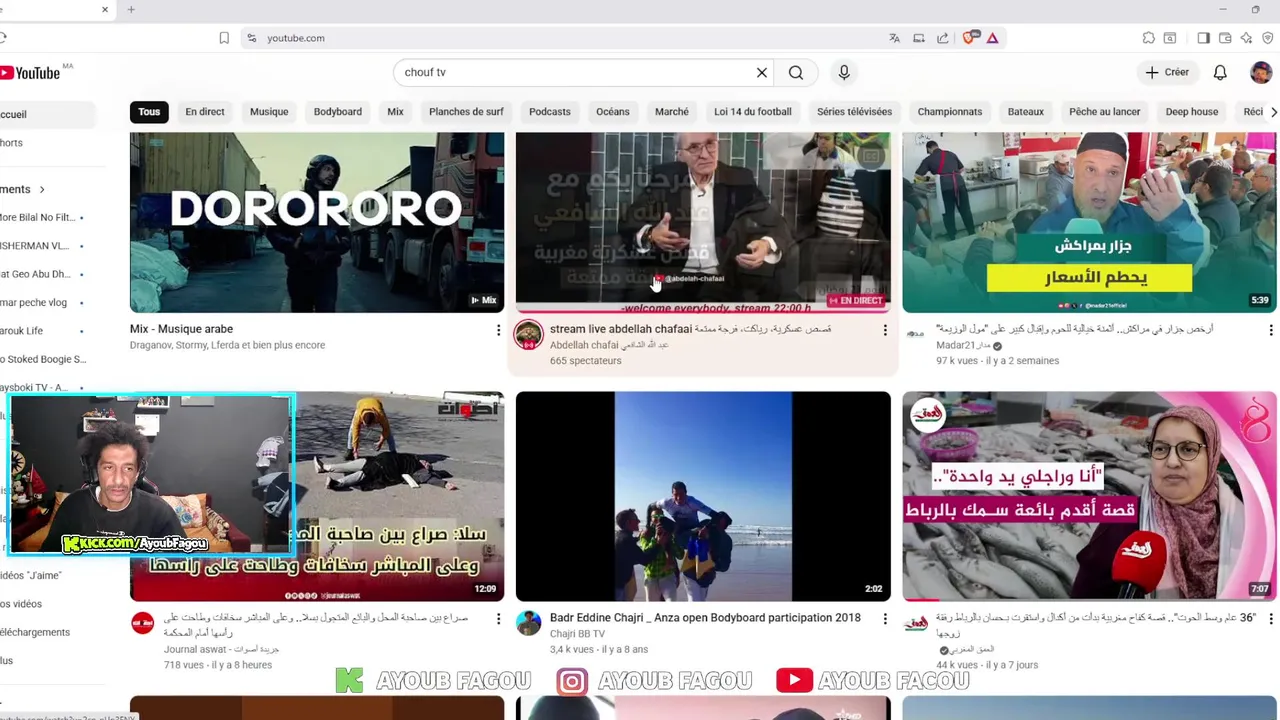Select the Podcasts filter chip
This screenshot has width=1280, height=720.
tap(550, 112)
